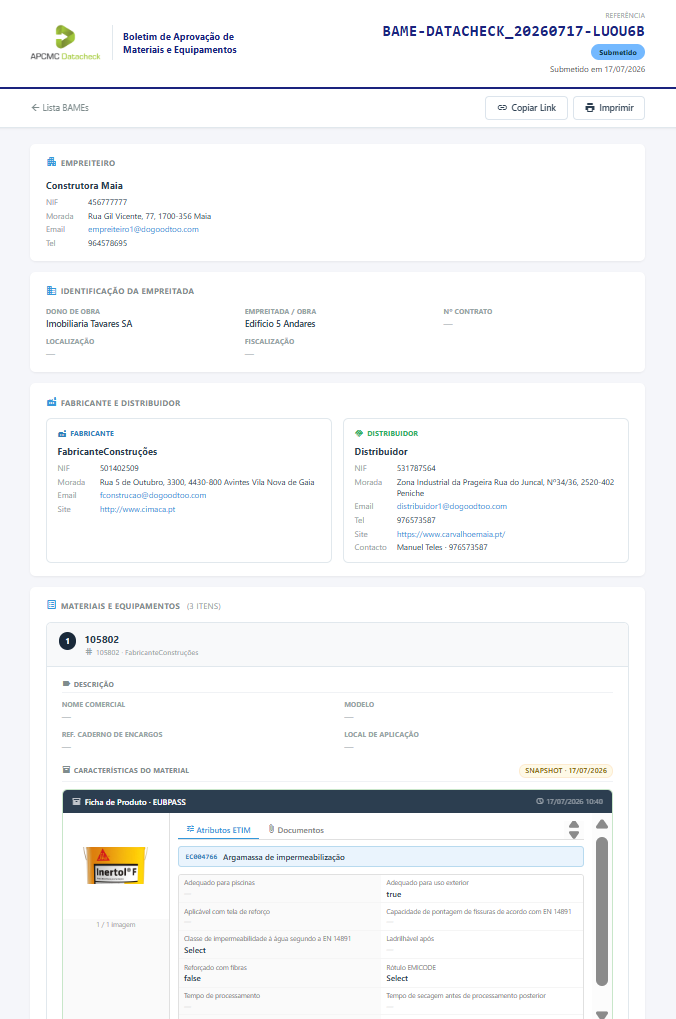Click the EC004766 Argamassa de impermeabilização class row
The height and width of the screenshot is (1019, 676).
(x=381, y=857)
